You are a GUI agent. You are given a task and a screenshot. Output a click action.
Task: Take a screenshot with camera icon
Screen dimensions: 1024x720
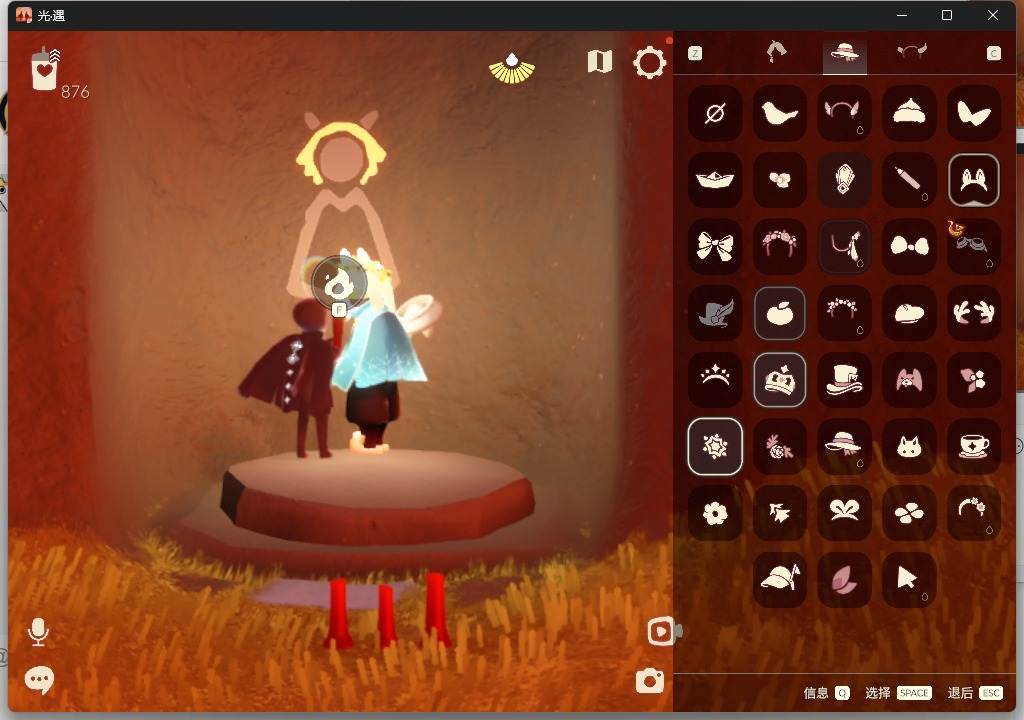click(650, 681)
